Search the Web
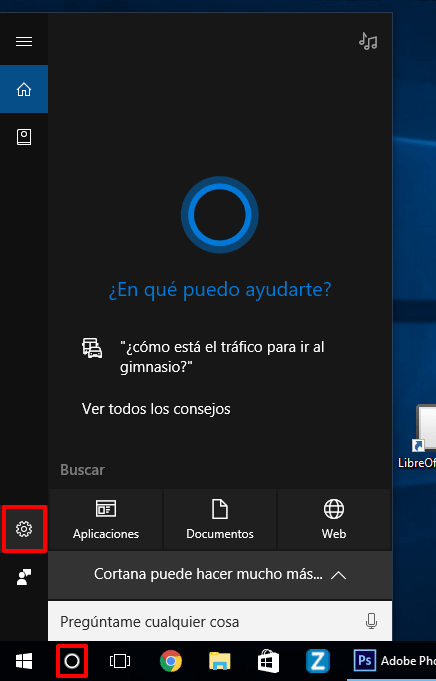 (x=334, y=519)
